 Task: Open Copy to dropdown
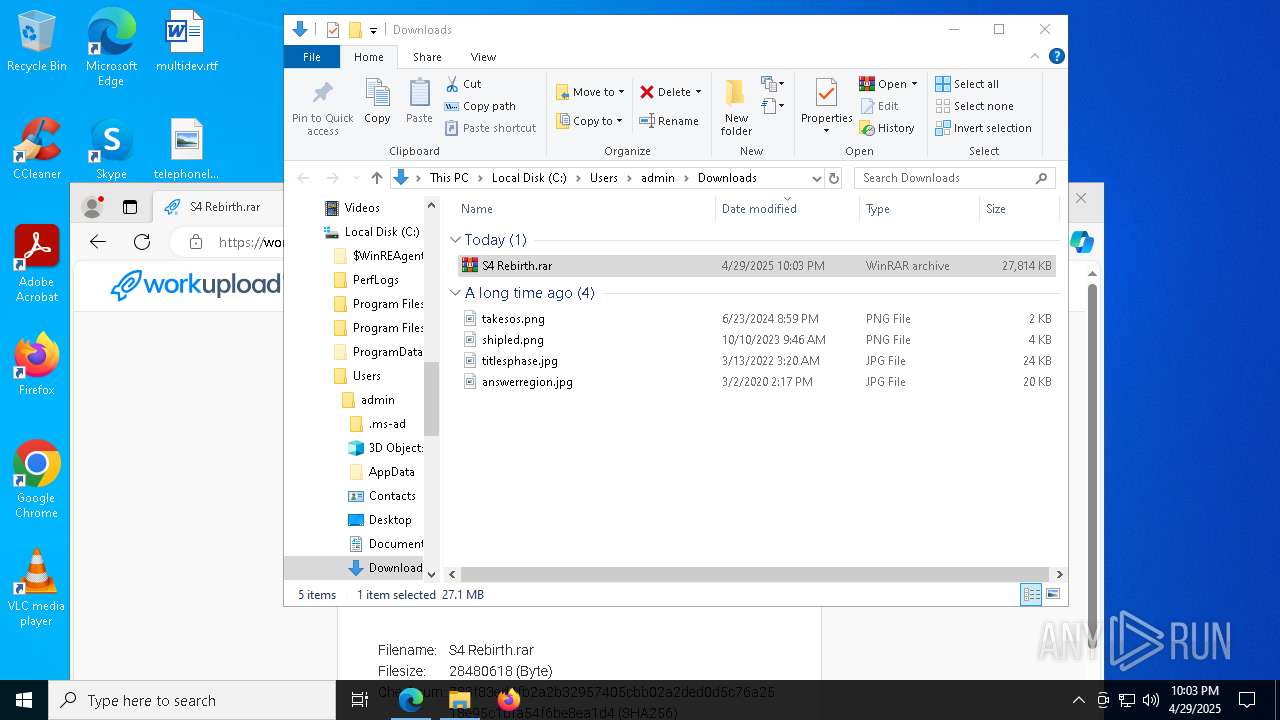pos(590,121)
